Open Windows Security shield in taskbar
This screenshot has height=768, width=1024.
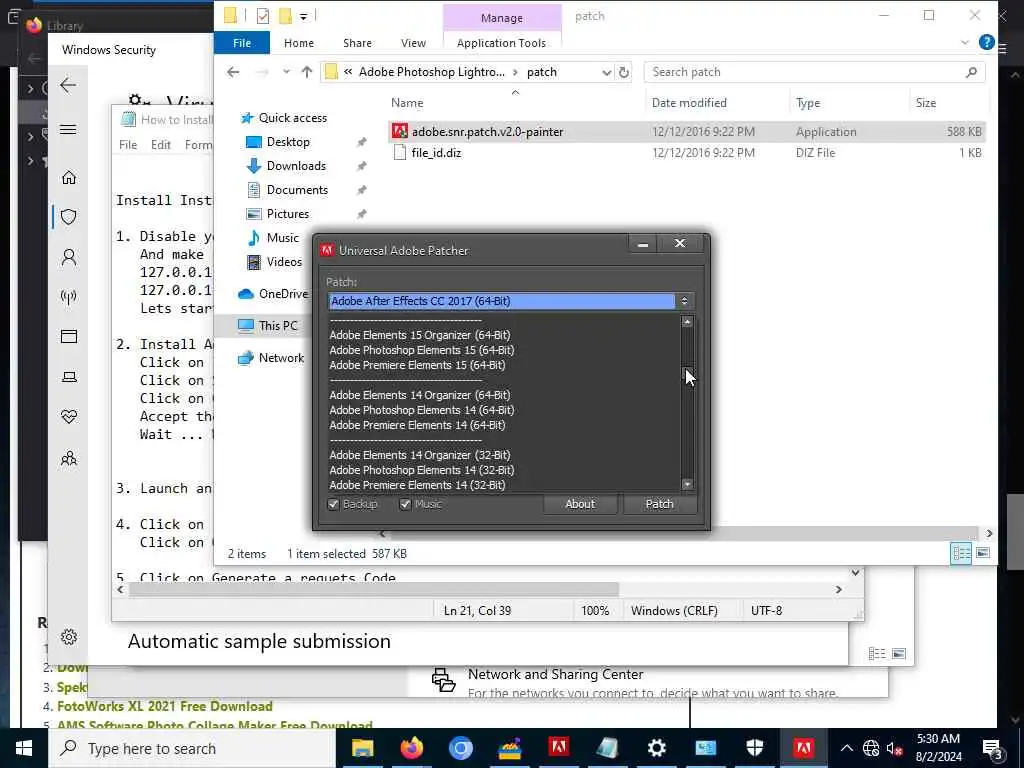[x=754, y=748]
